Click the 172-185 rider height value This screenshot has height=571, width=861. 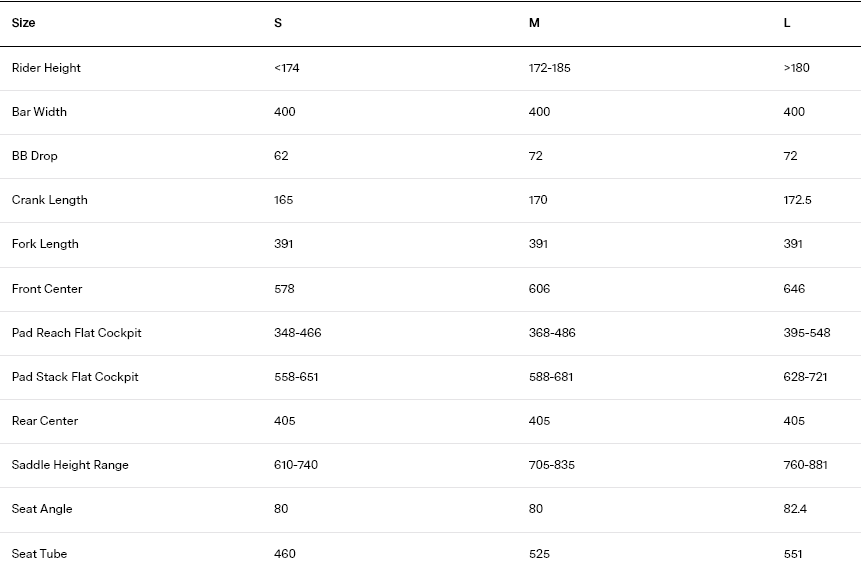(x=550, y=68)
